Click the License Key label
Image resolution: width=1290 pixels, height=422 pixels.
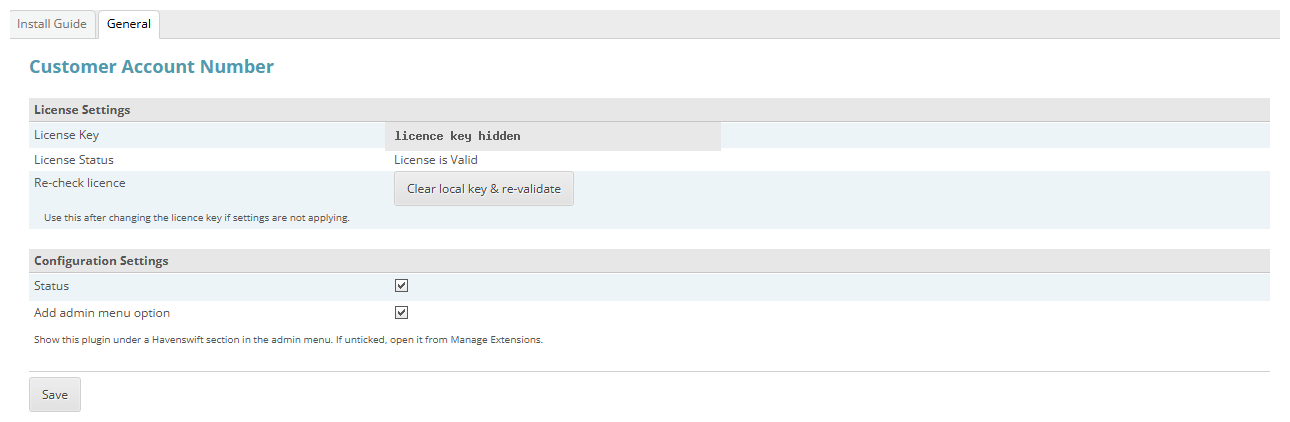66,135
